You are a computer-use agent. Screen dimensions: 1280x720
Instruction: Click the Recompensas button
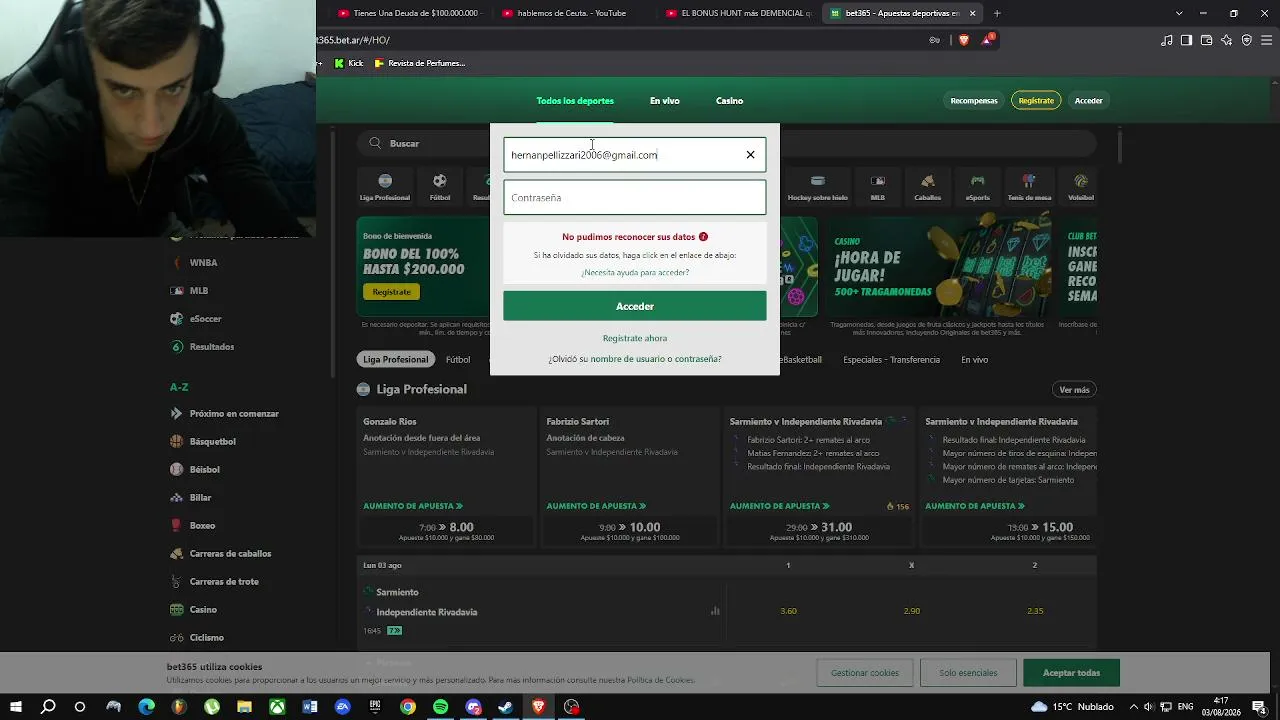pyautogui.click(x=974, y=101)
